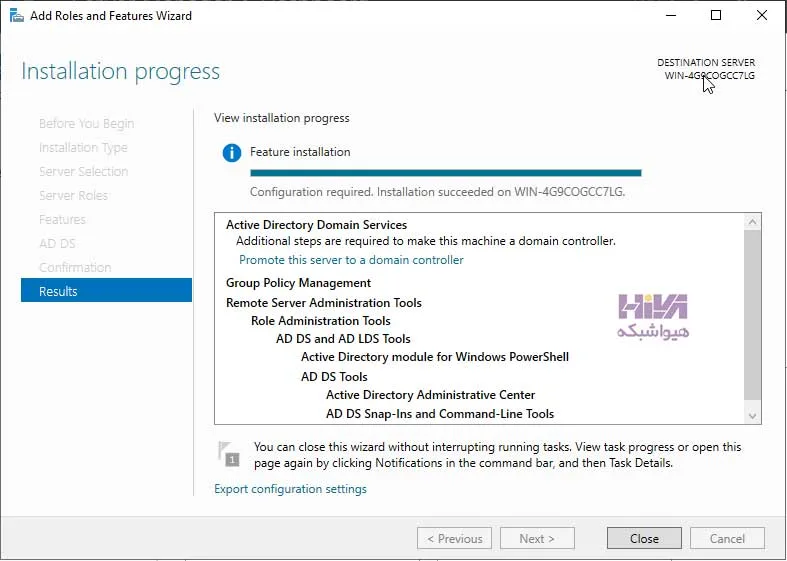Click 'View installation progress' heading text

(282, 118)
